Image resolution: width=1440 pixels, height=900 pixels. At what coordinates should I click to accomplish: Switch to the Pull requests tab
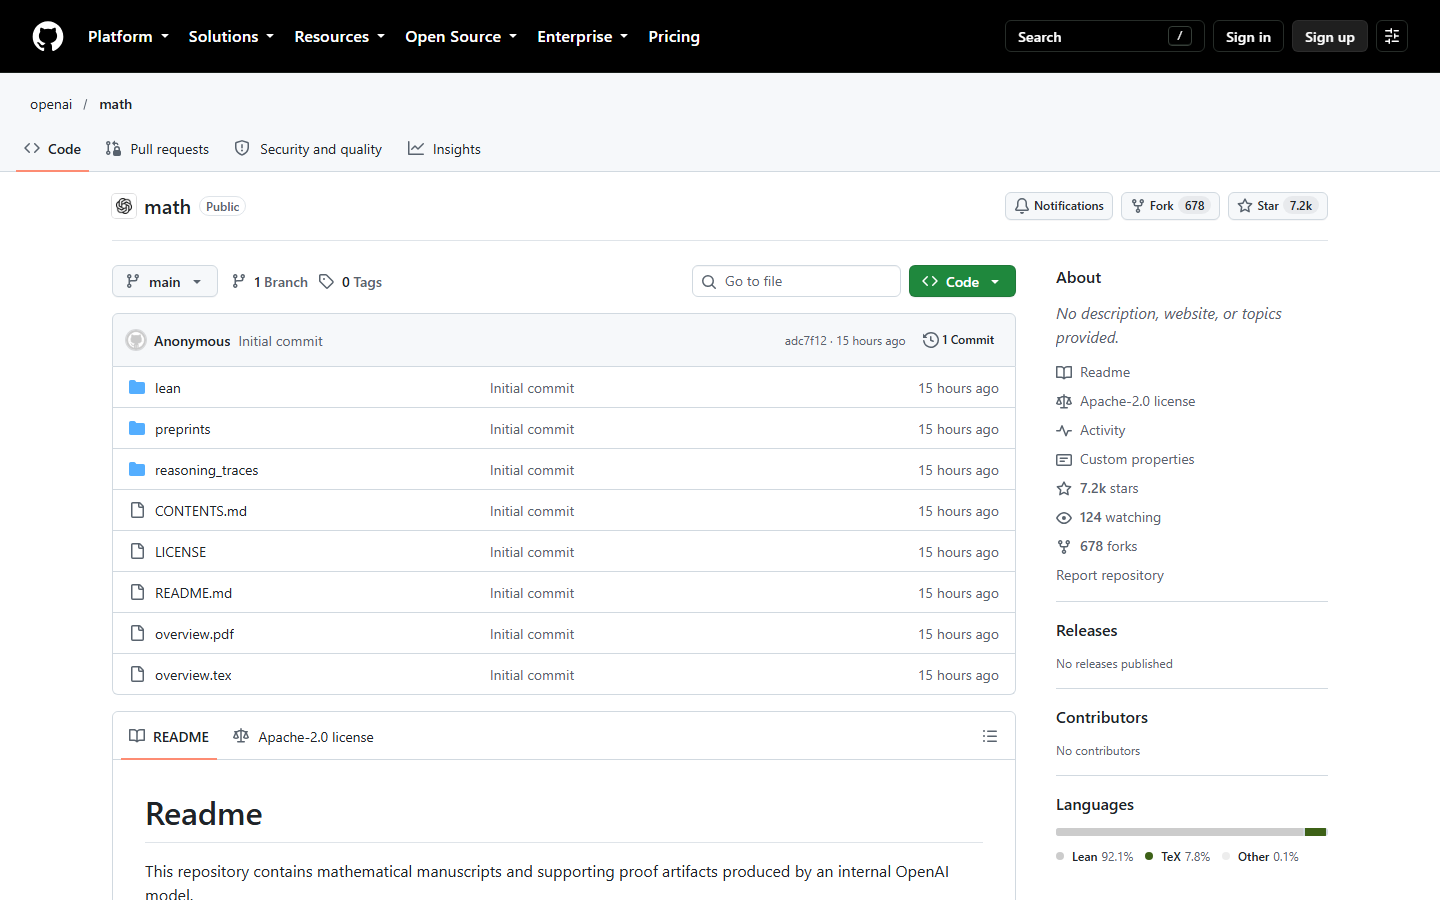click(x=157, y=149)
